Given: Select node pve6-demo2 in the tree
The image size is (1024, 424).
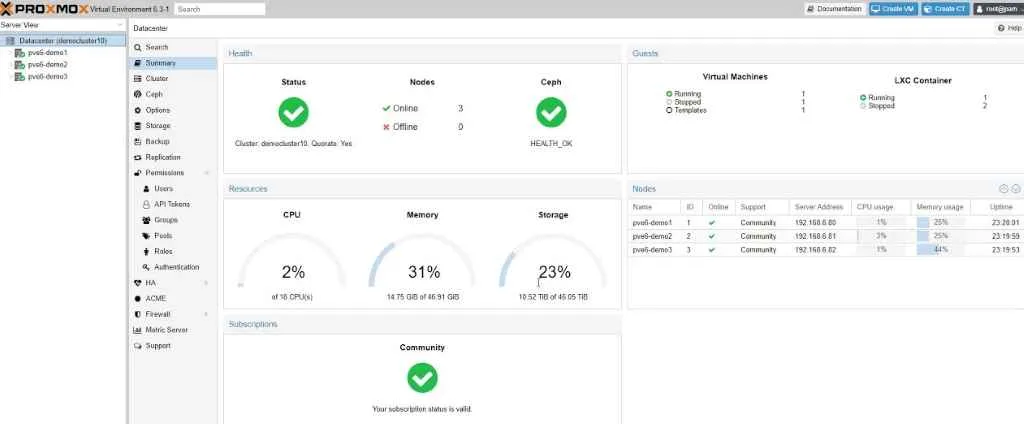Looking at the screenshot, I should pyautogui.click(x=47, y=65).
